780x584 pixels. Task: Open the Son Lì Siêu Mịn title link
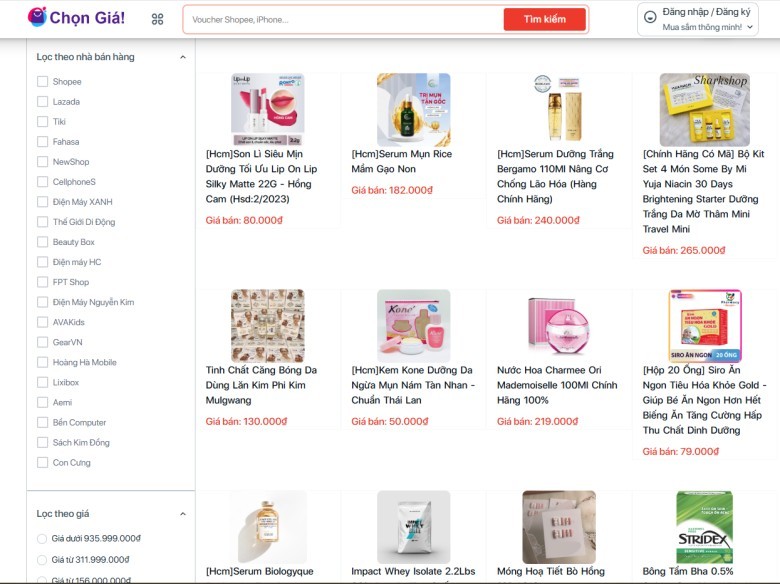(x=262, y=177)
